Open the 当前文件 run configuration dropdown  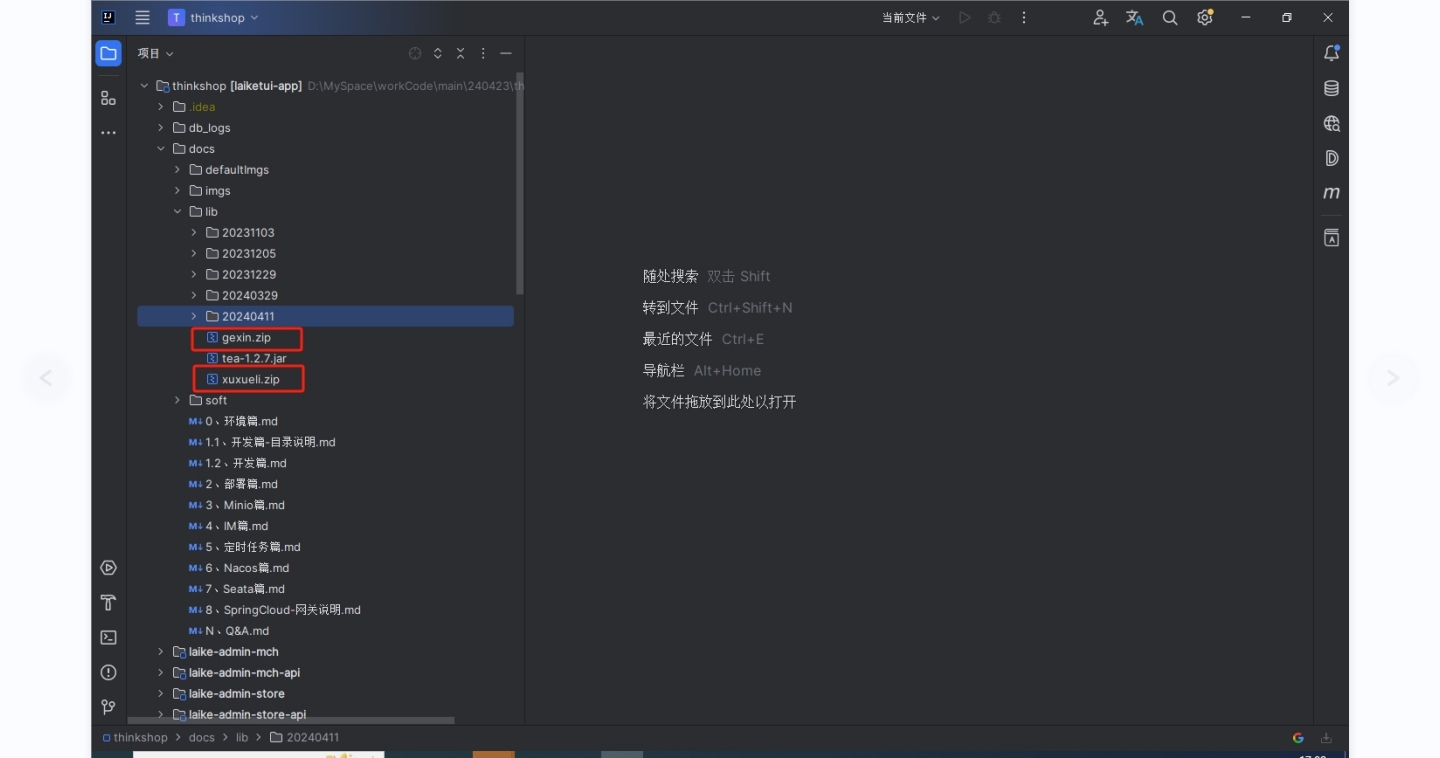[x=910, y=18]
